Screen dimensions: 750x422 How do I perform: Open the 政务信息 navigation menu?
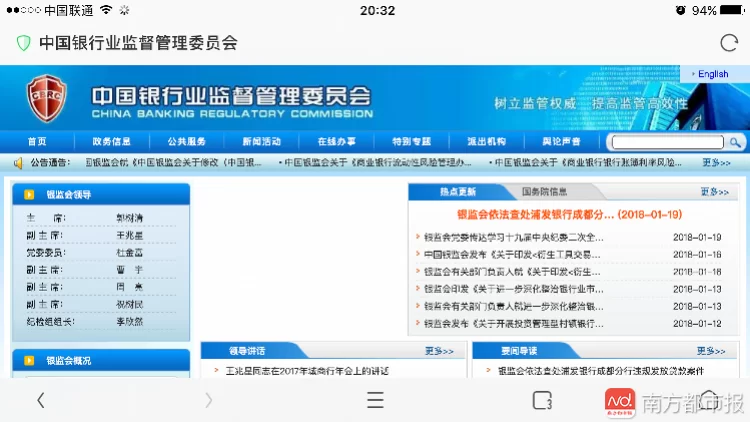[x=111, y=142]
